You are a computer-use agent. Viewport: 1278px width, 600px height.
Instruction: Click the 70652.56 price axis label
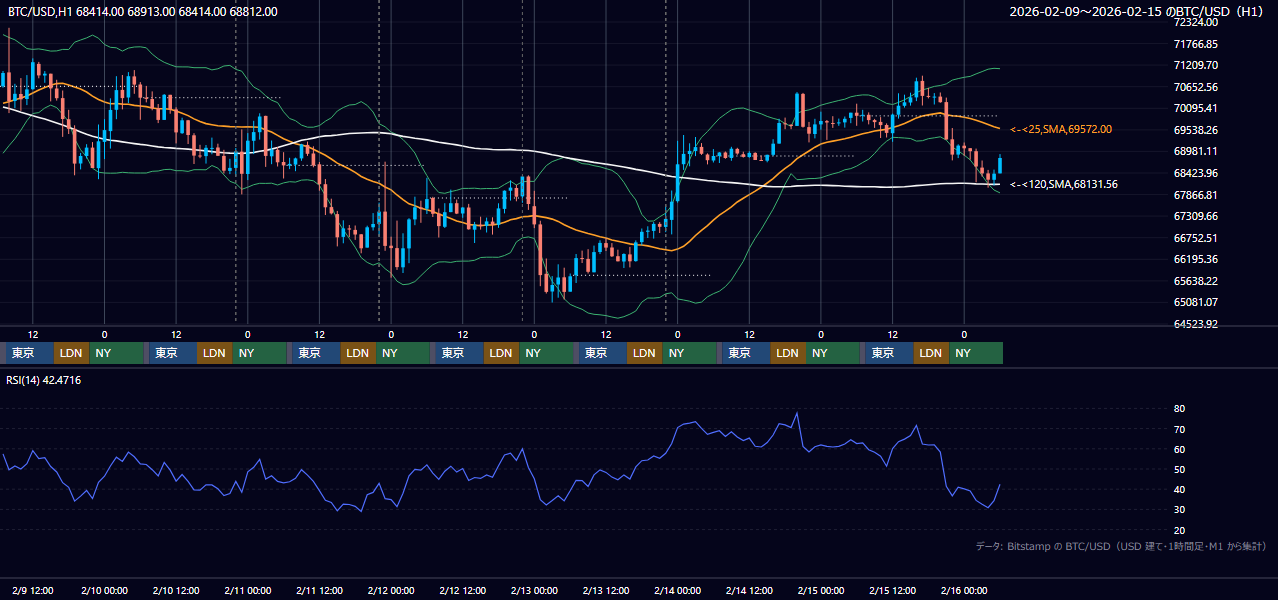1196,87
